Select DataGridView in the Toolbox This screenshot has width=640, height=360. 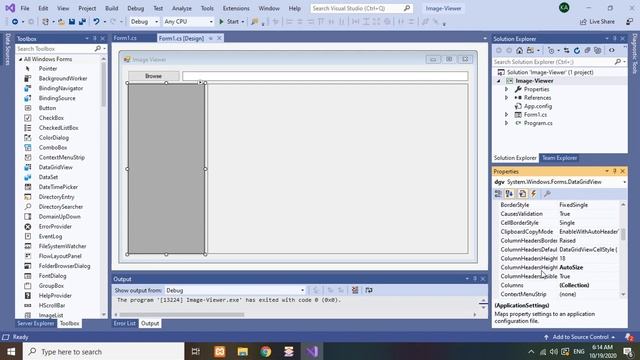click(56, 167)
